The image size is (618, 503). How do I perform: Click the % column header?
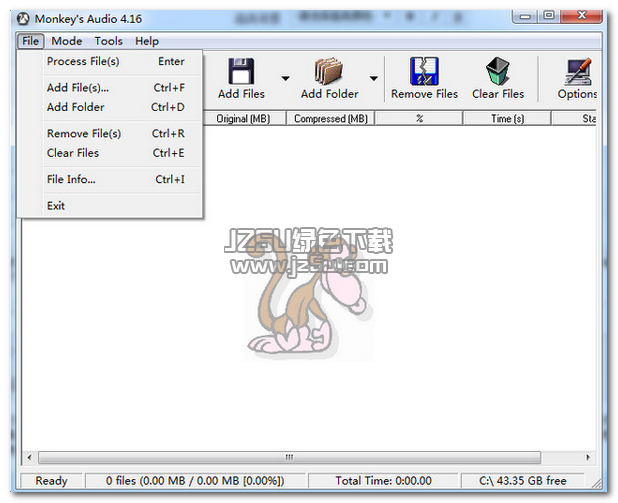tap(419, 118)
